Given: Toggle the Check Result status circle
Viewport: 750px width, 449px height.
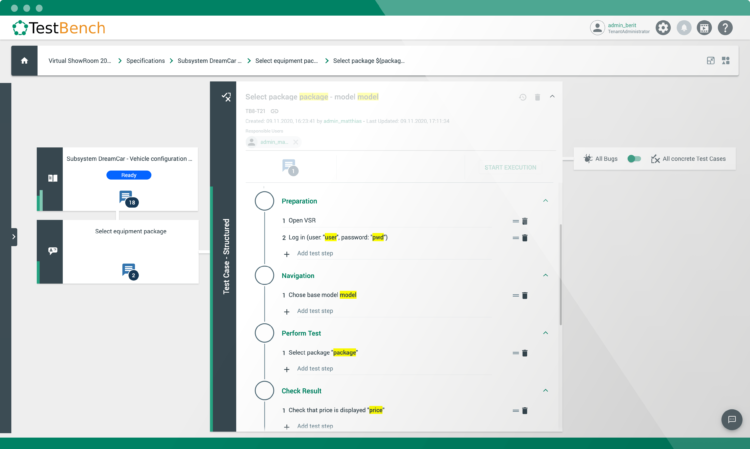Looking at the screenshot, I should pyautogui.click(x=265, y=391).
